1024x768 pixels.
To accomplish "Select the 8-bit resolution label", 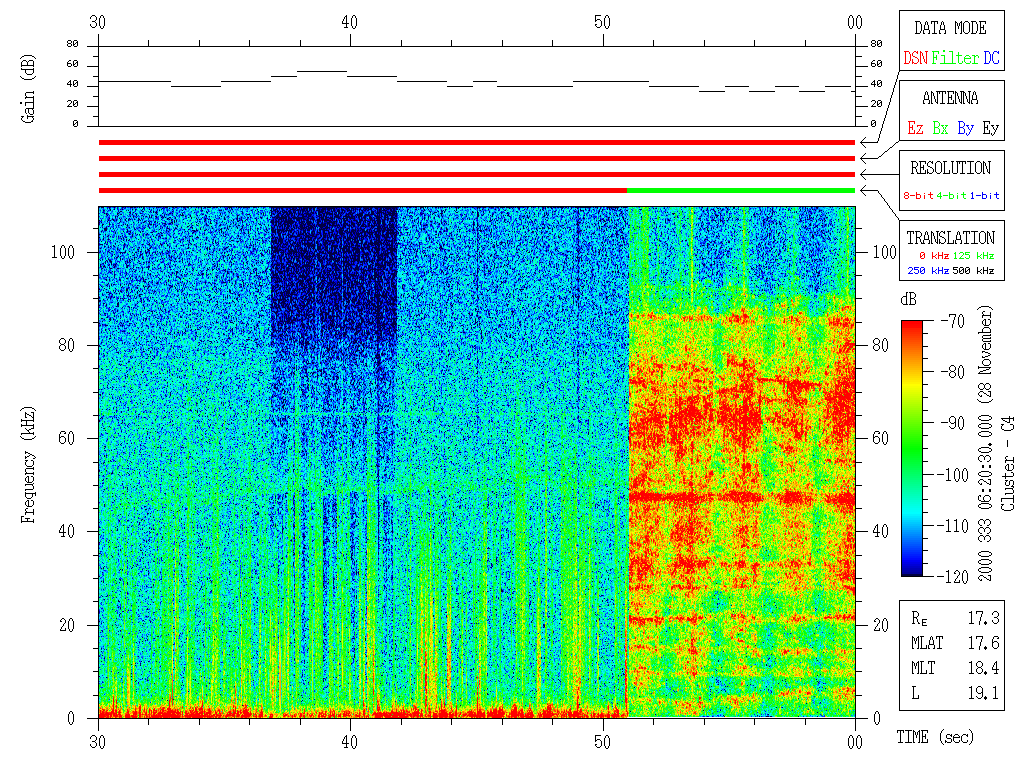I will coord(919,196).
